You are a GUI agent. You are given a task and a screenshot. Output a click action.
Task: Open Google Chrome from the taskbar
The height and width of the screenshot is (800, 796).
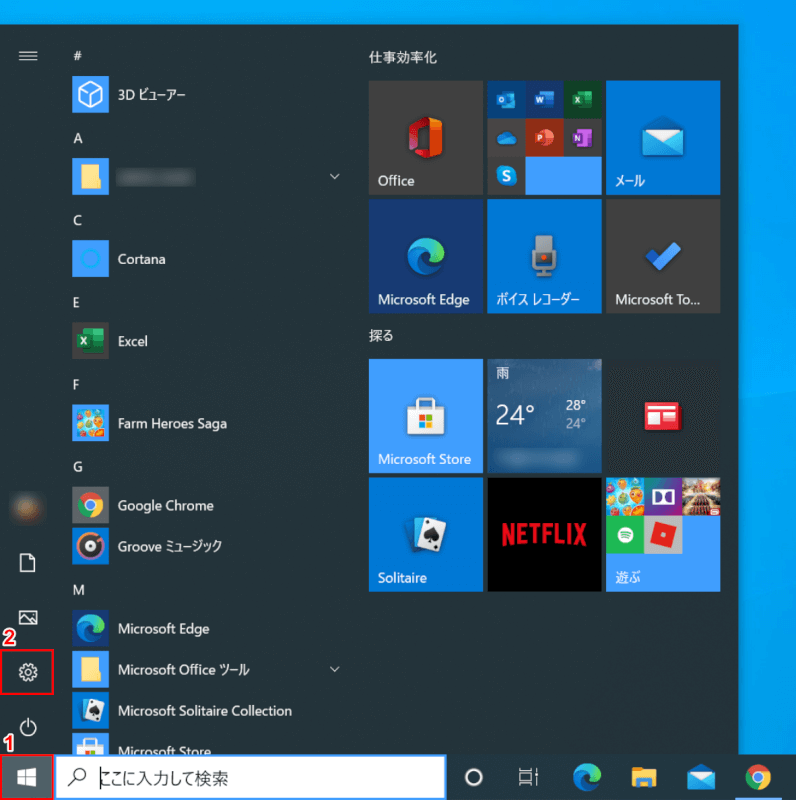758,777
